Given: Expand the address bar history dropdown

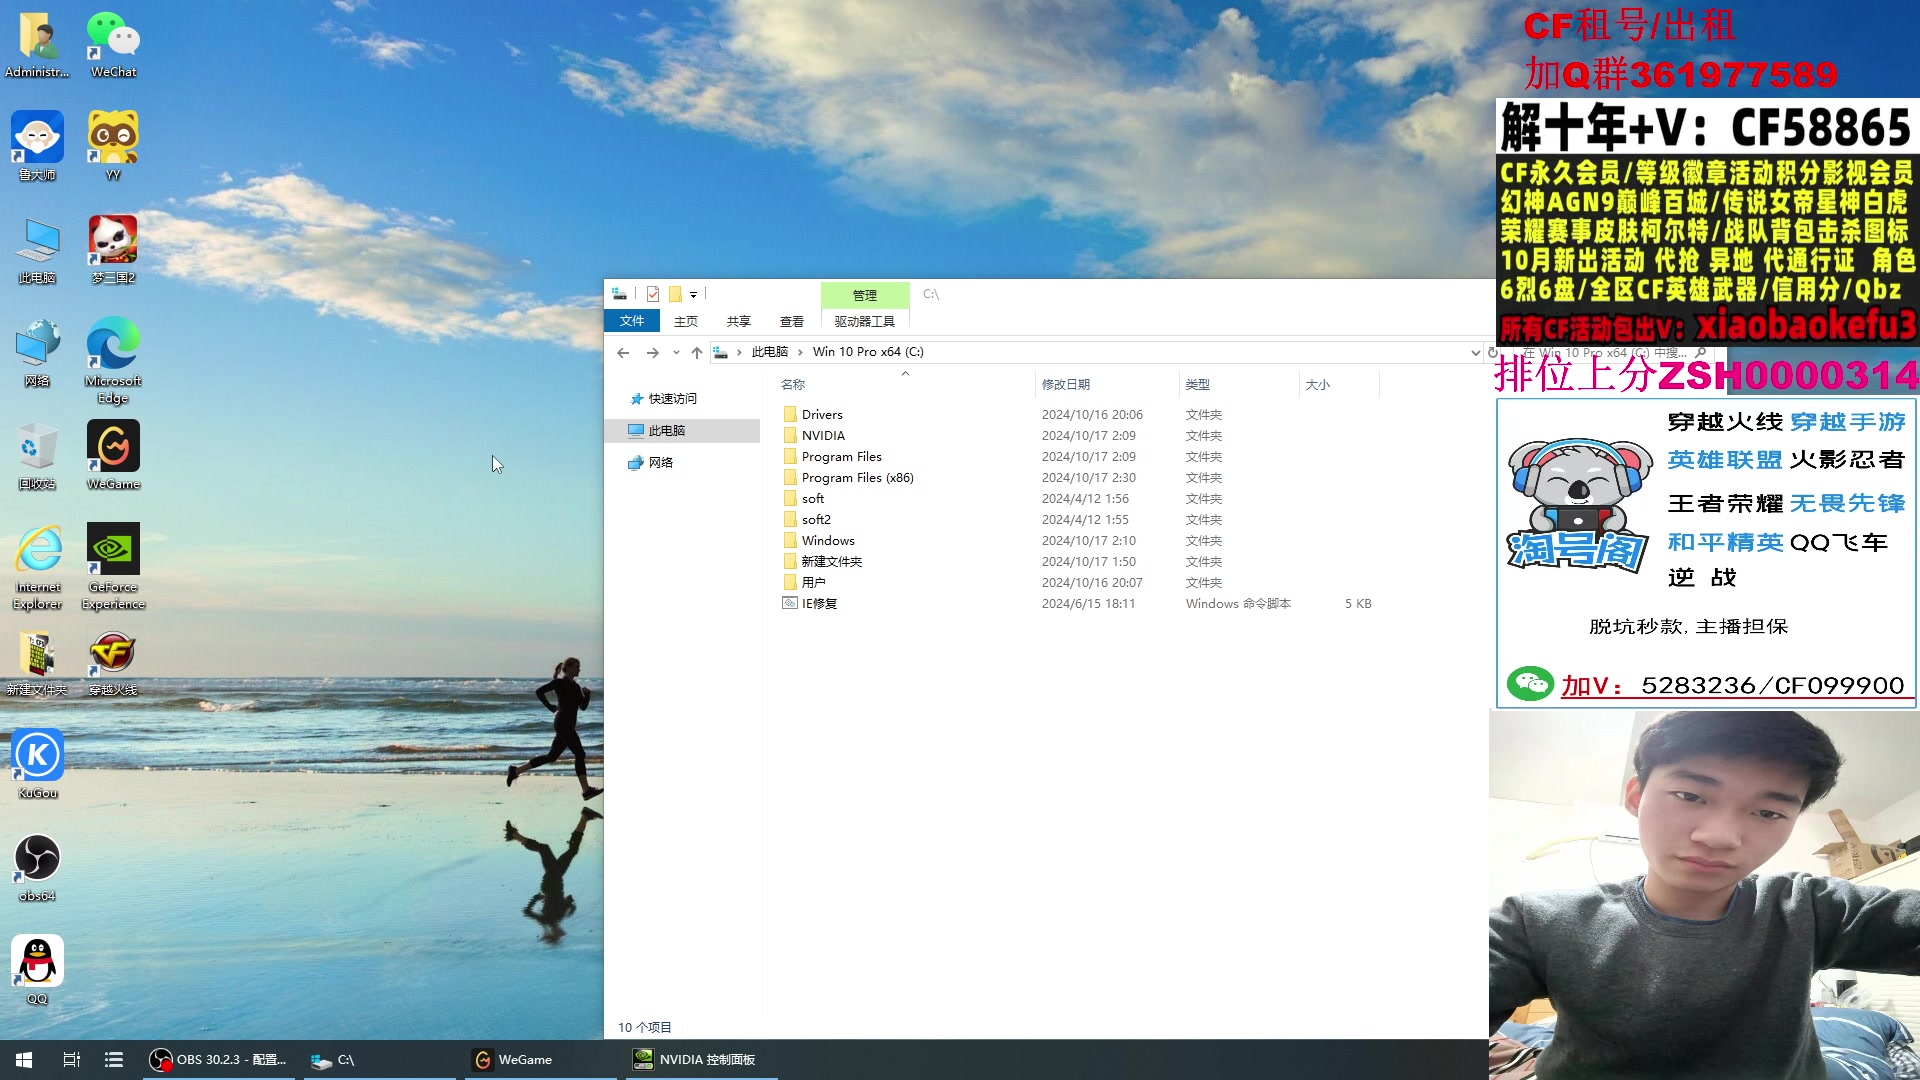Looking at the screenshot, I should [x=1475, y=352].
